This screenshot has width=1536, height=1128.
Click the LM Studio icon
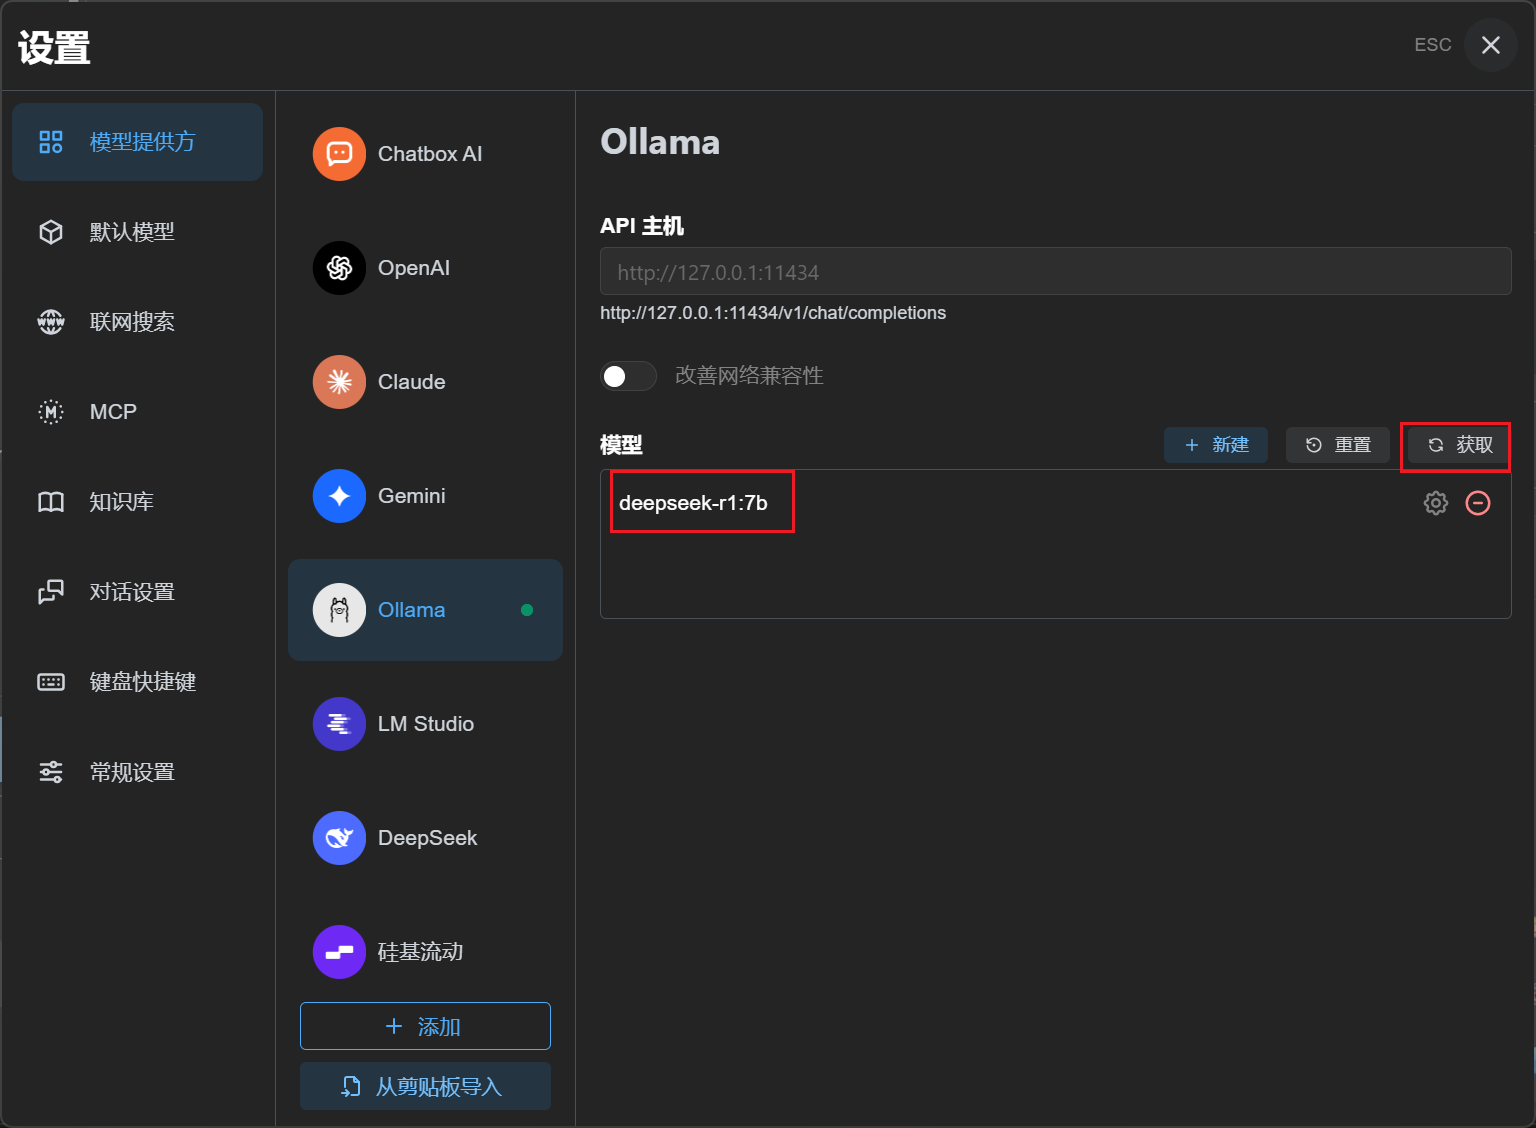[x=339, y=724]
